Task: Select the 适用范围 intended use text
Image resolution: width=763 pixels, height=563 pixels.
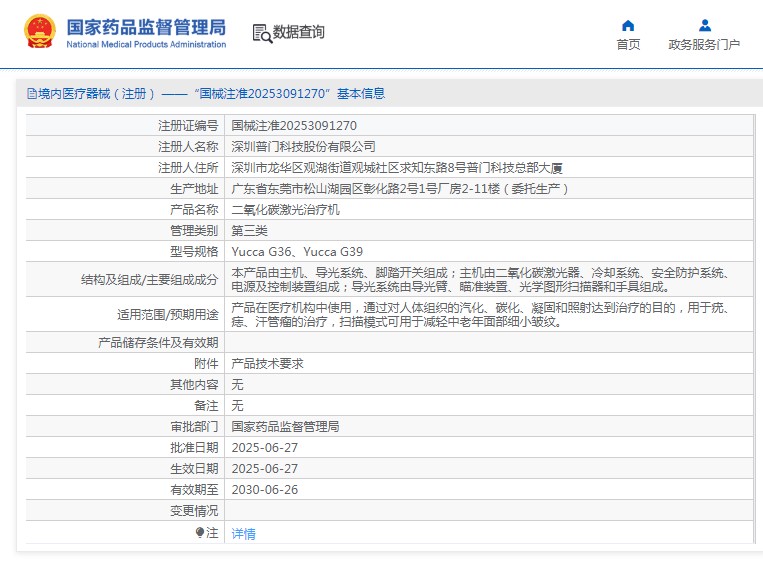Action: pyautogui.click(x=480, y=315)
